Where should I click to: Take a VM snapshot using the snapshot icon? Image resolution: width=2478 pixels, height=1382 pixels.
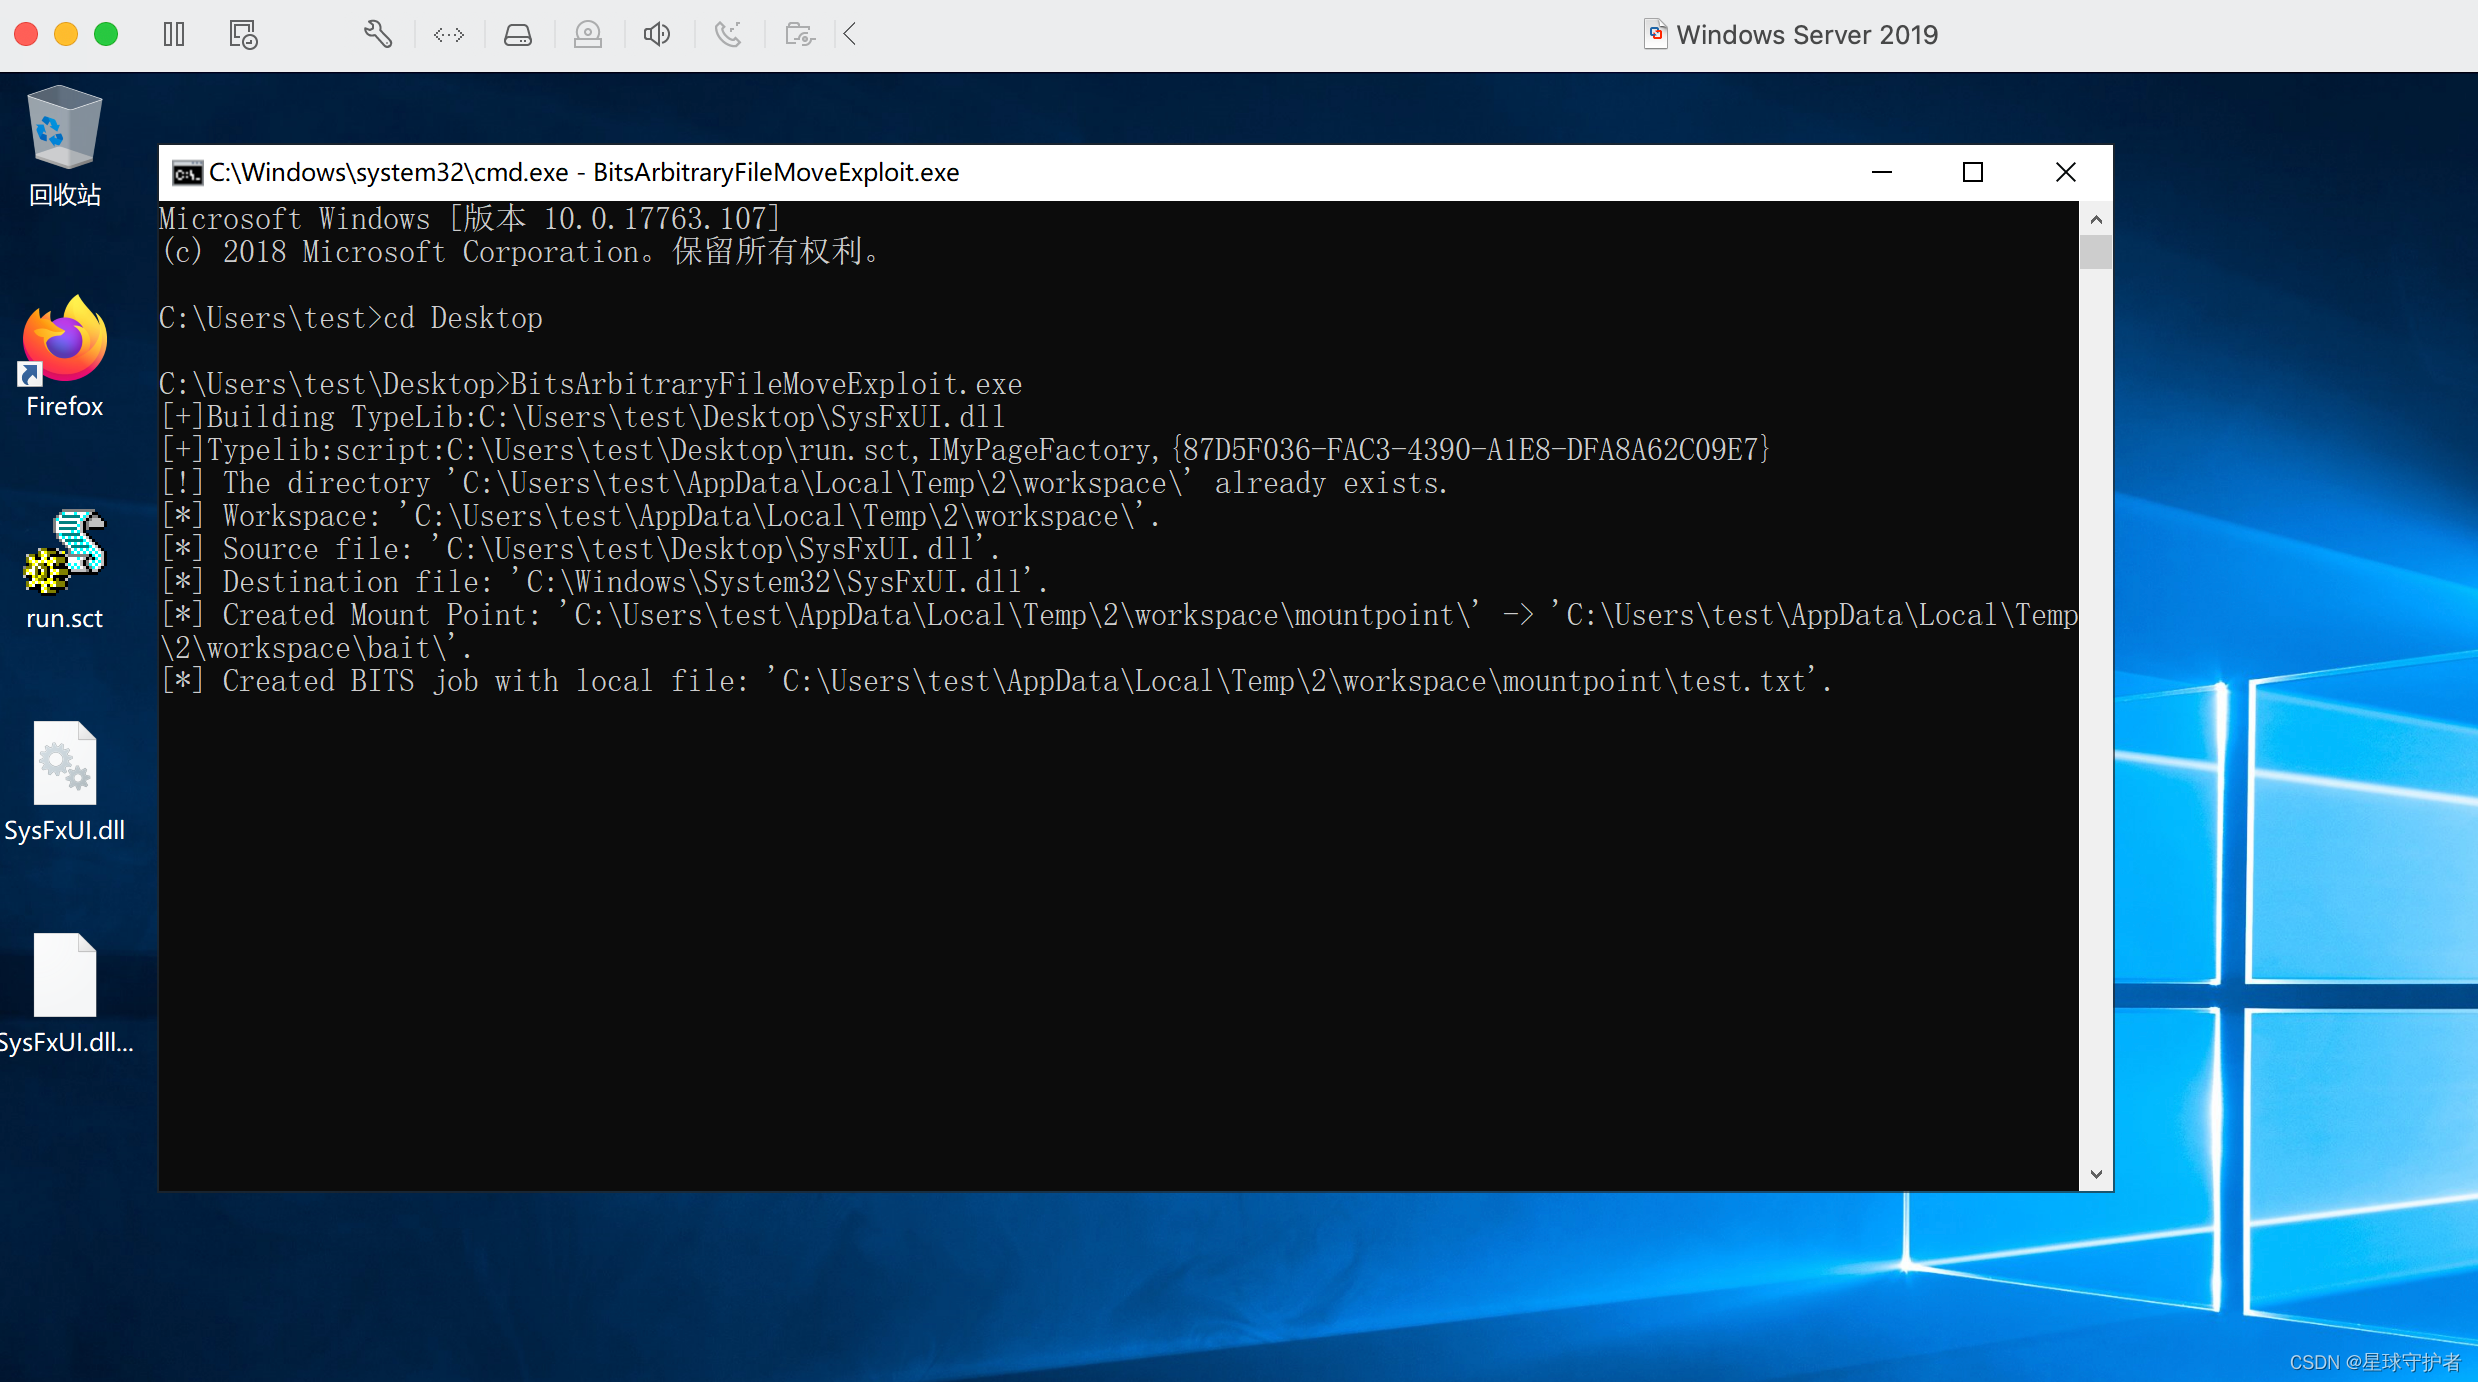pos(242,34)
